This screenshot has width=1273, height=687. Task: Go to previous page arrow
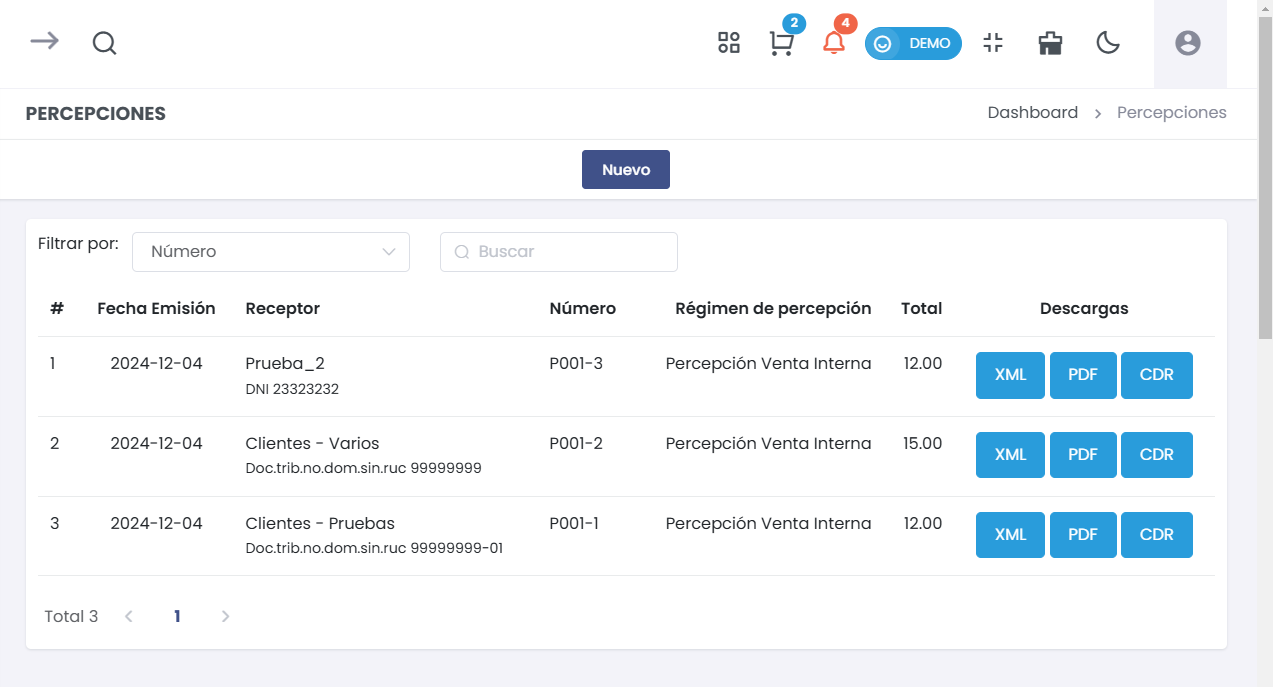pos(129,617)
